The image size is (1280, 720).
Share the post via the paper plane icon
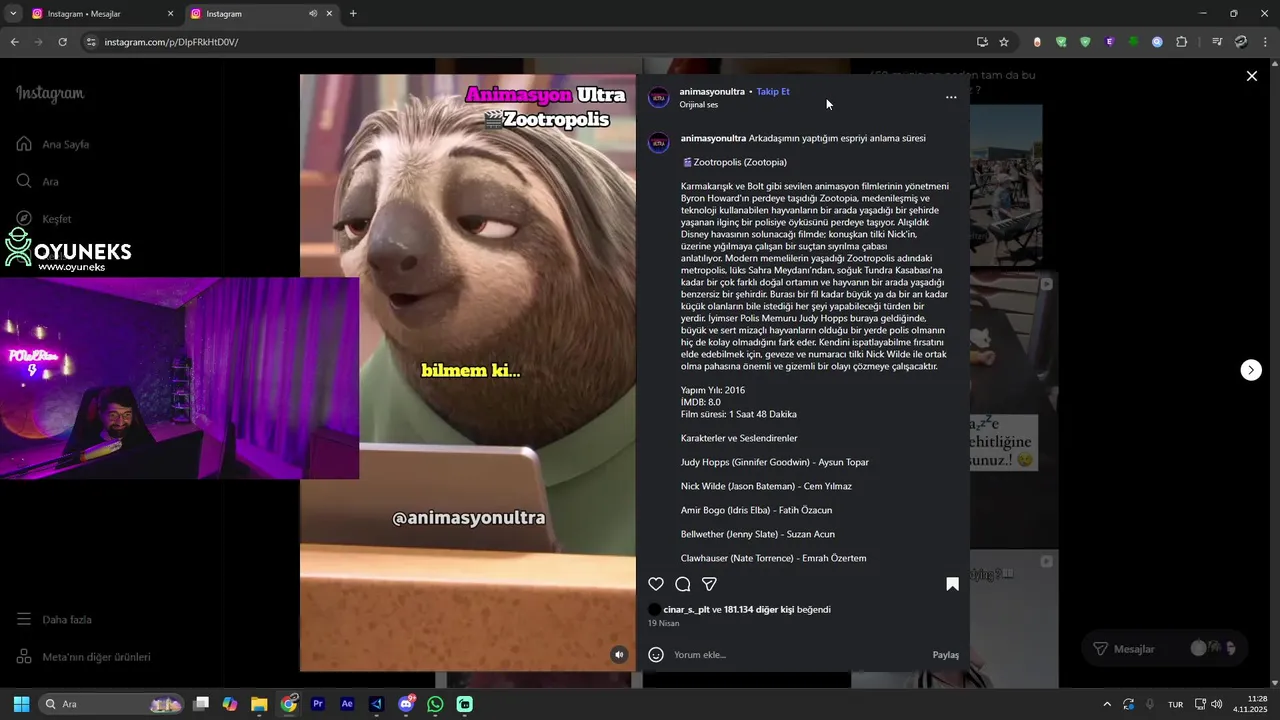pos(709,584)
